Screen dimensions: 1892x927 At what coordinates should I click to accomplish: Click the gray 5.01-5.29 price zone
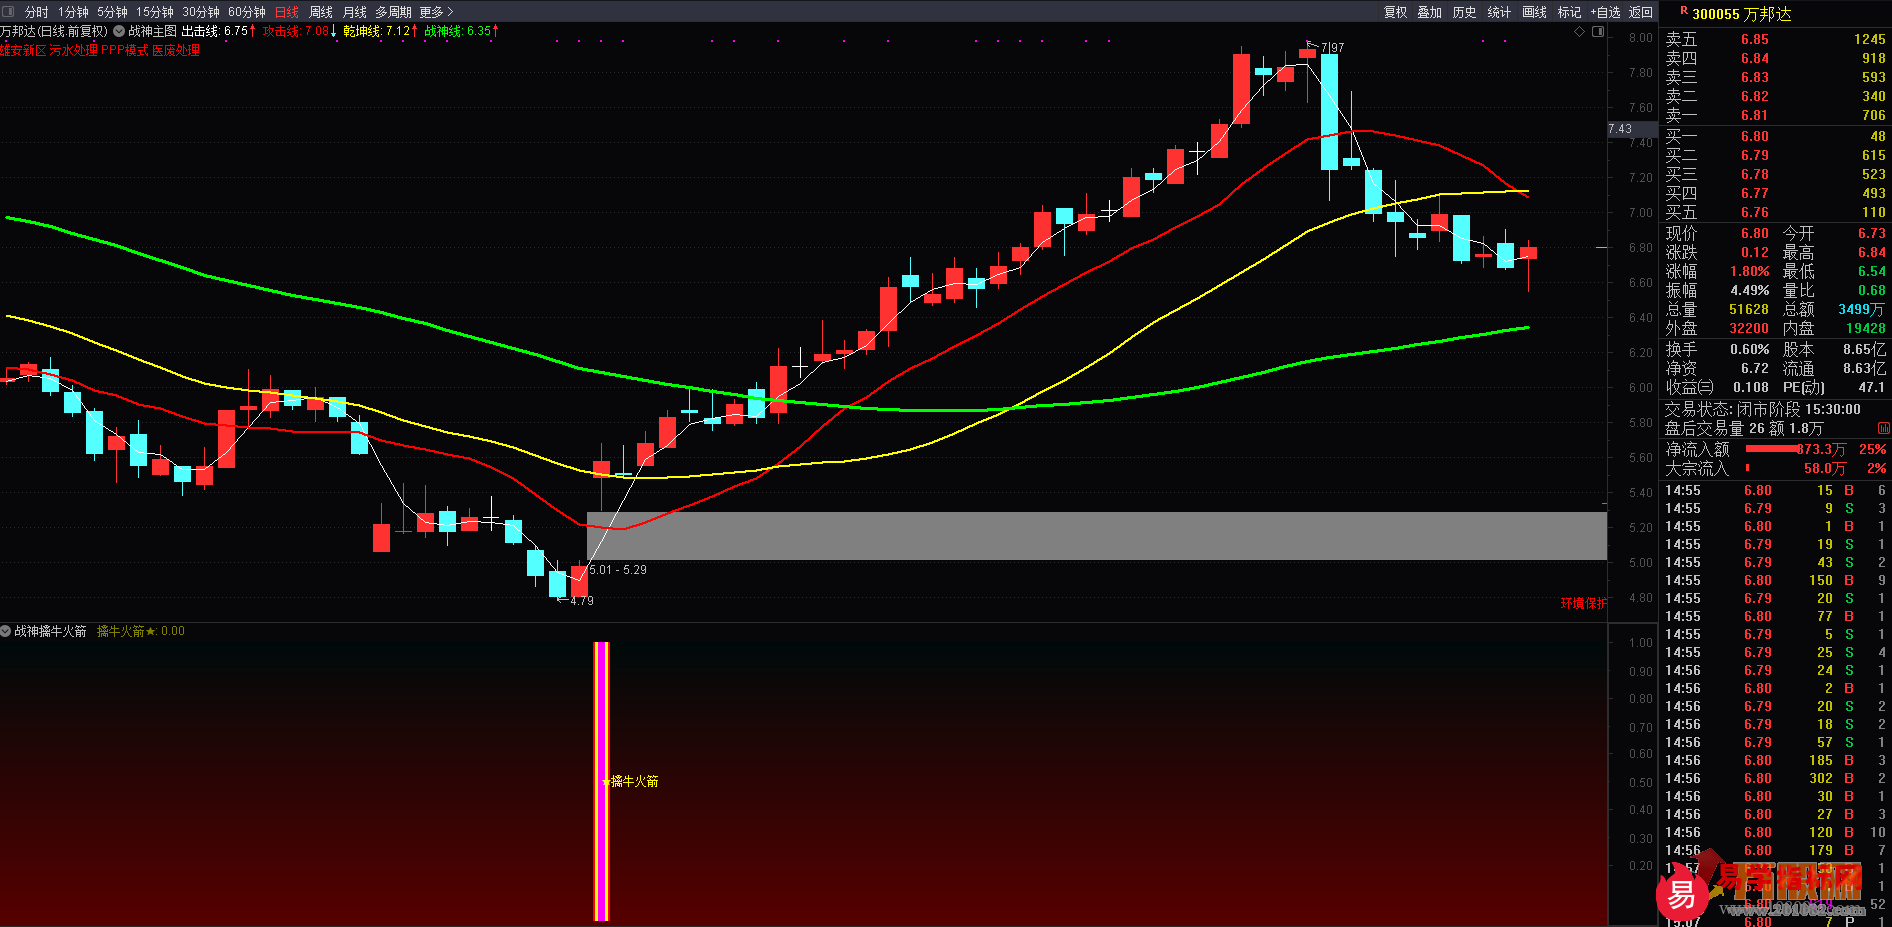(1096, 536)
